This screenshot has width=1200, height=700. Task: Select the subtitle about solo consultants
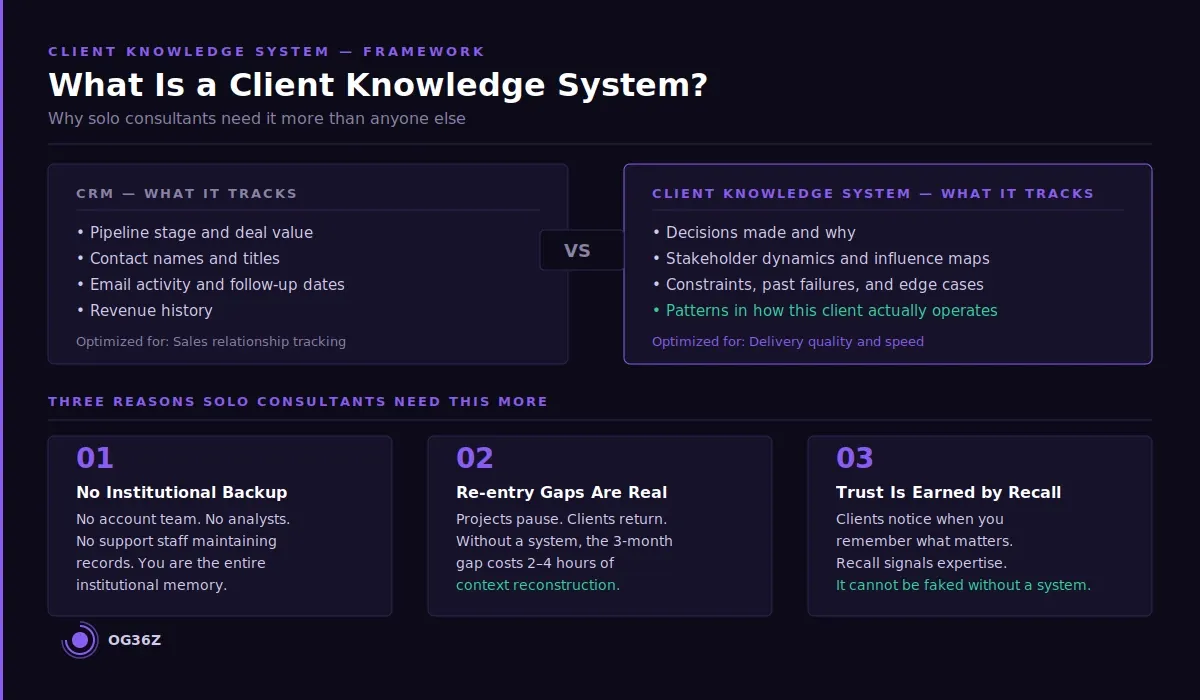click(x=256, y=118)
